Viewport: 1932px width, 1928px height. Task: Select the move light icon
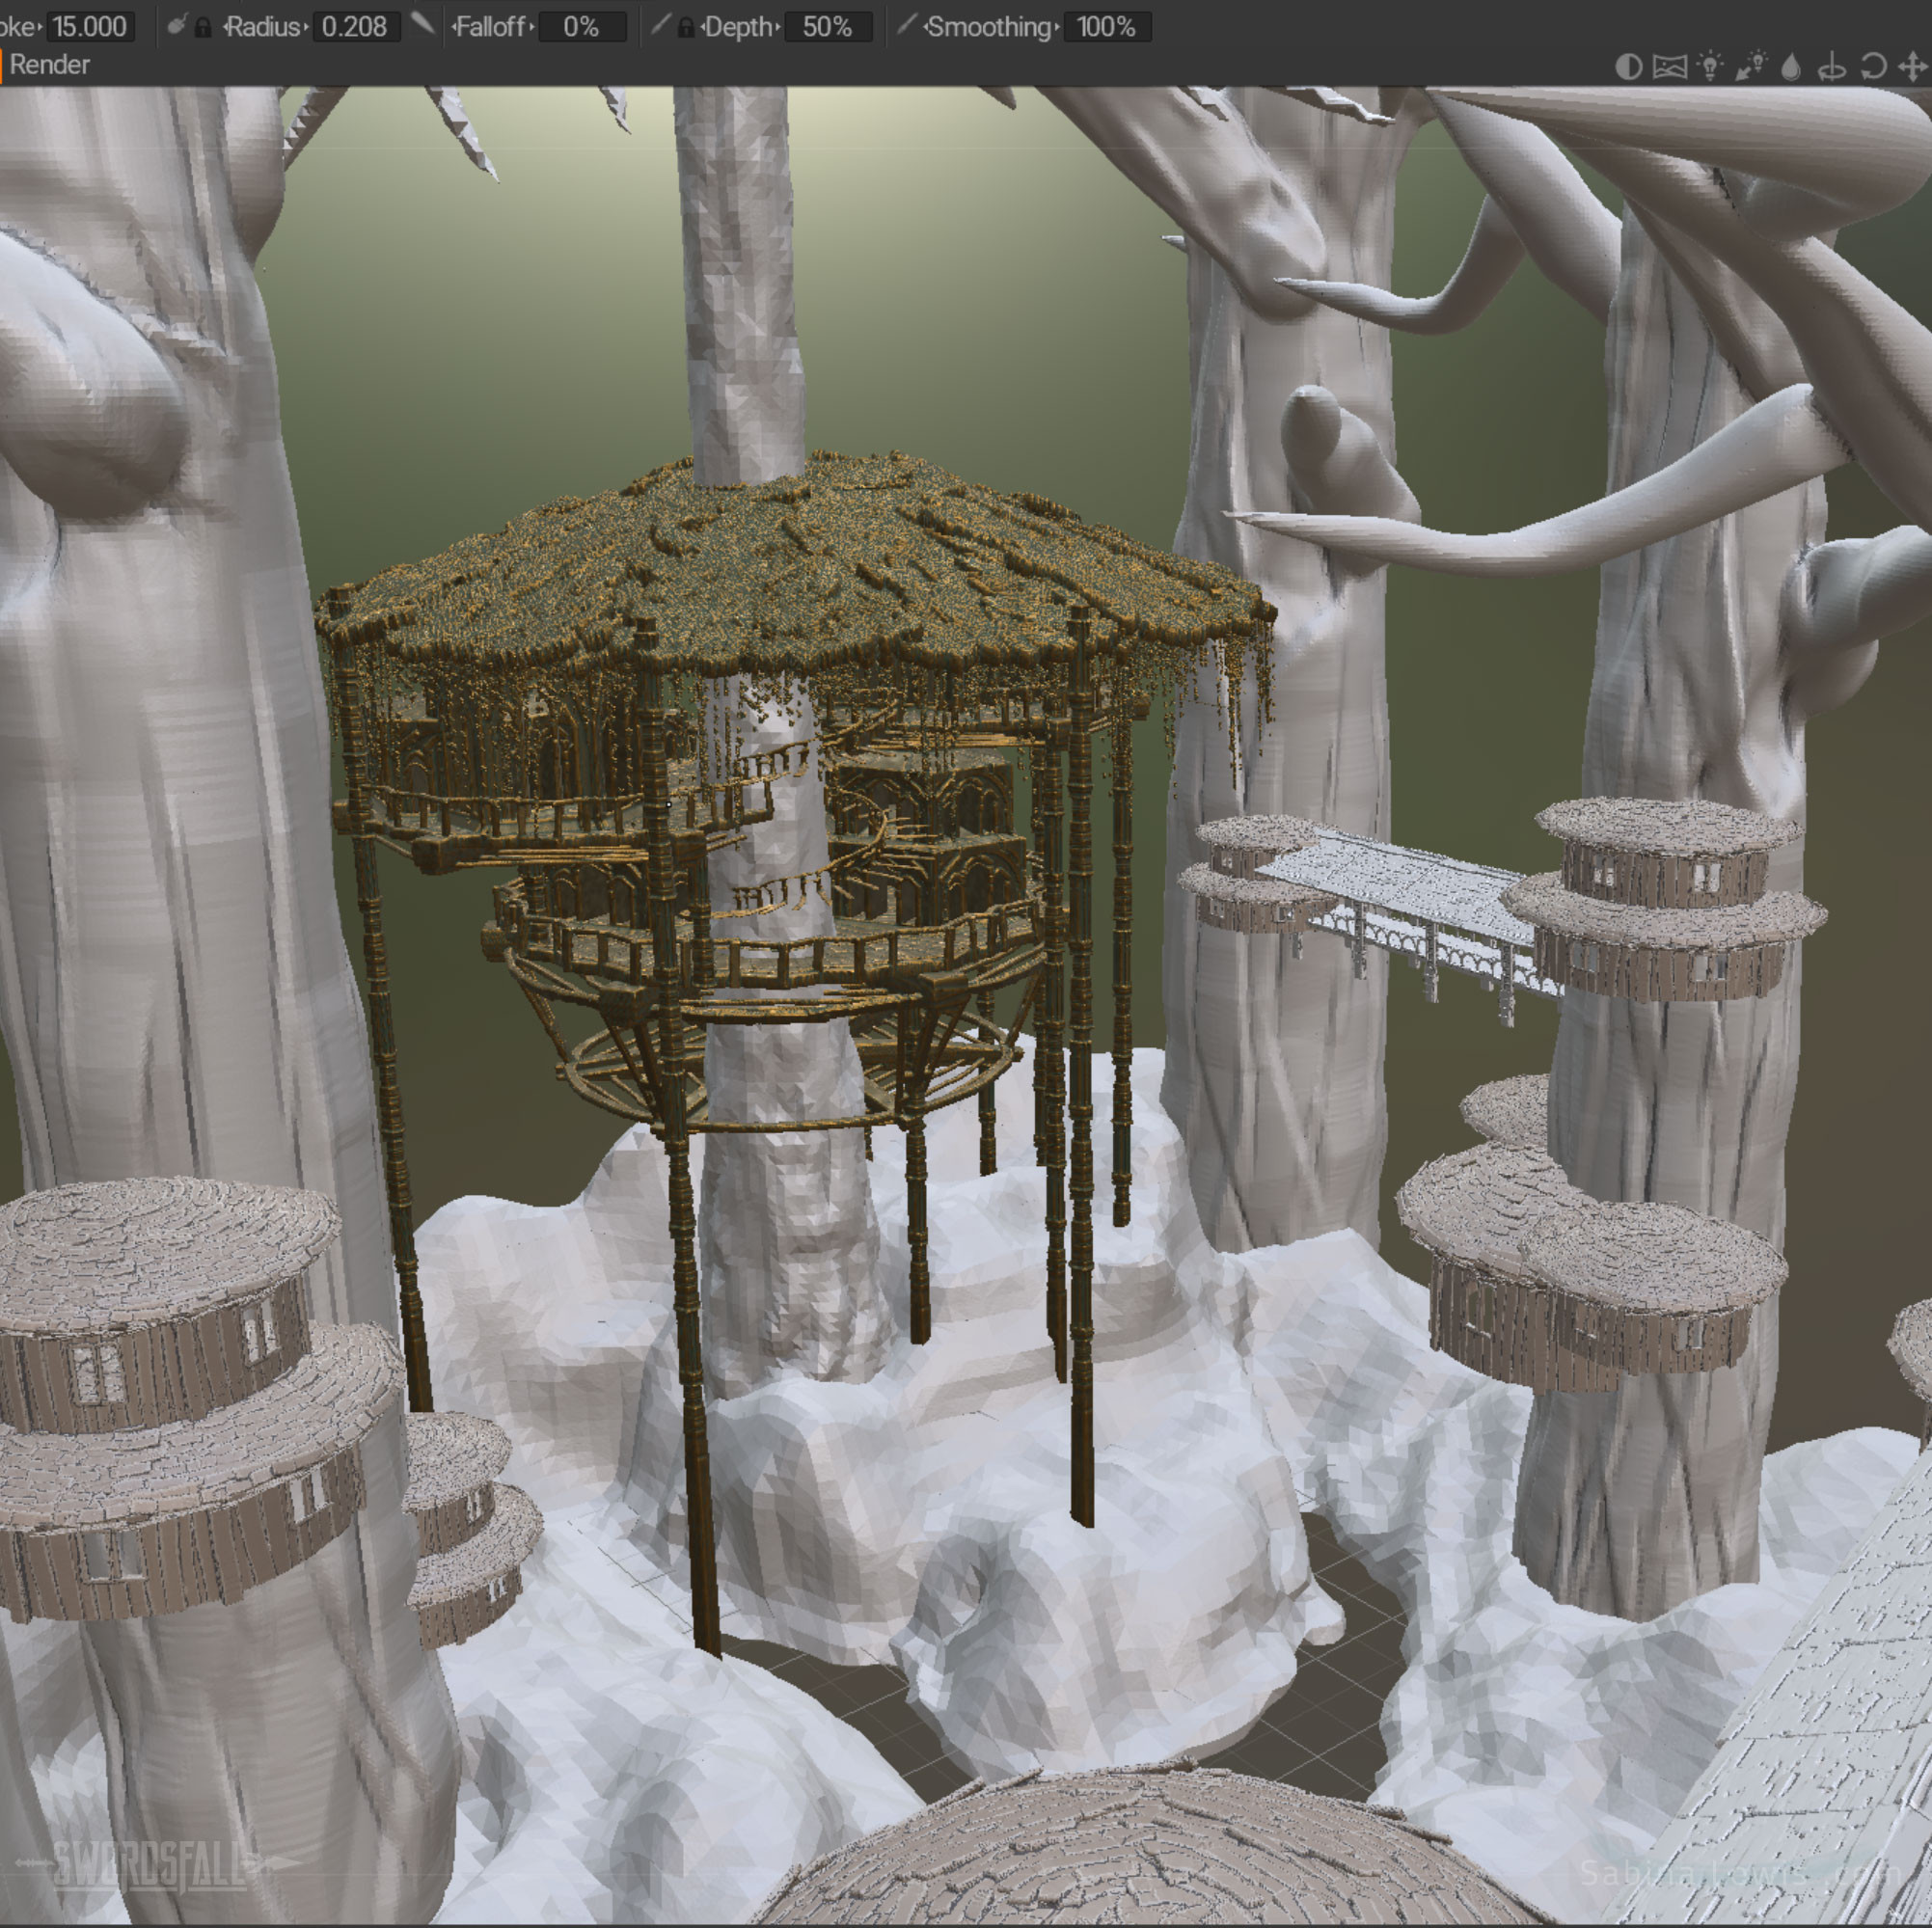click(1754, 66)
